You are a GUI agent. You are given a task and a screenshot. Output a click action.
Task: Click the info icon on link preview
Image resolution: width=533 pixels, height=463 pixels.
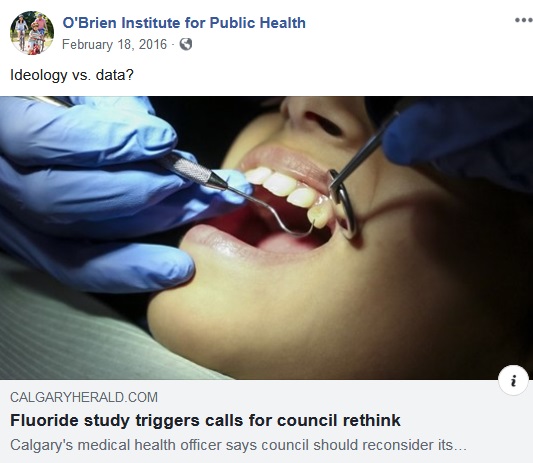(x=513, y=380)
